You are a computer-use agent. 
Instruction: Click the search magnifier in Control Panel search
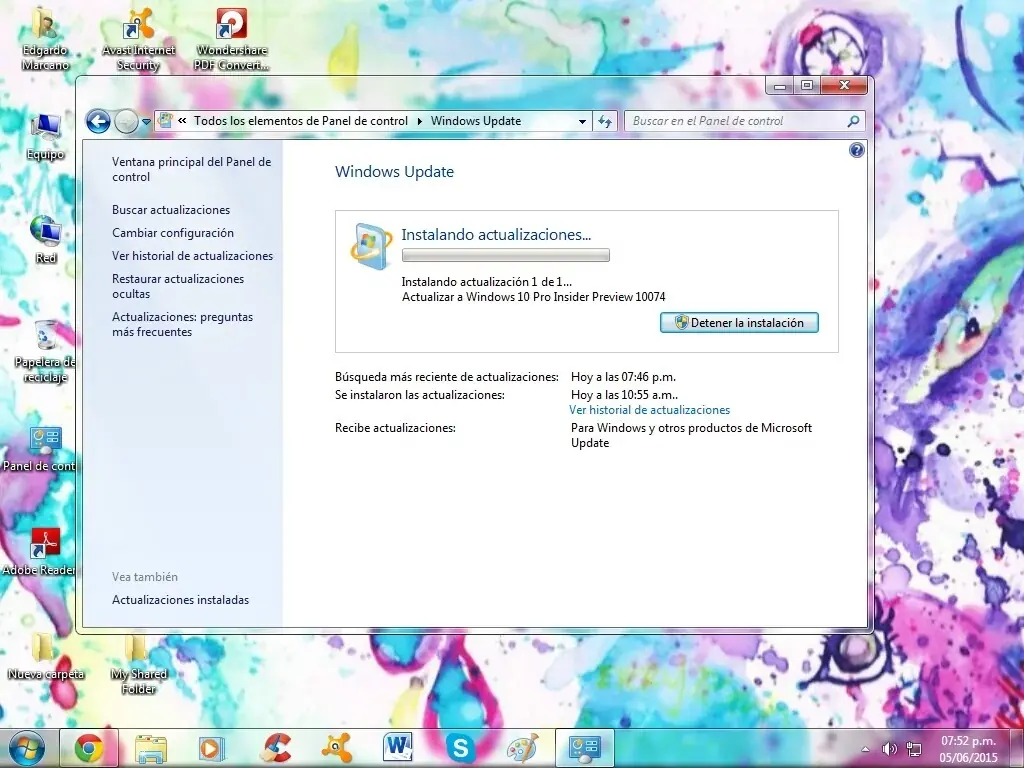853,121
